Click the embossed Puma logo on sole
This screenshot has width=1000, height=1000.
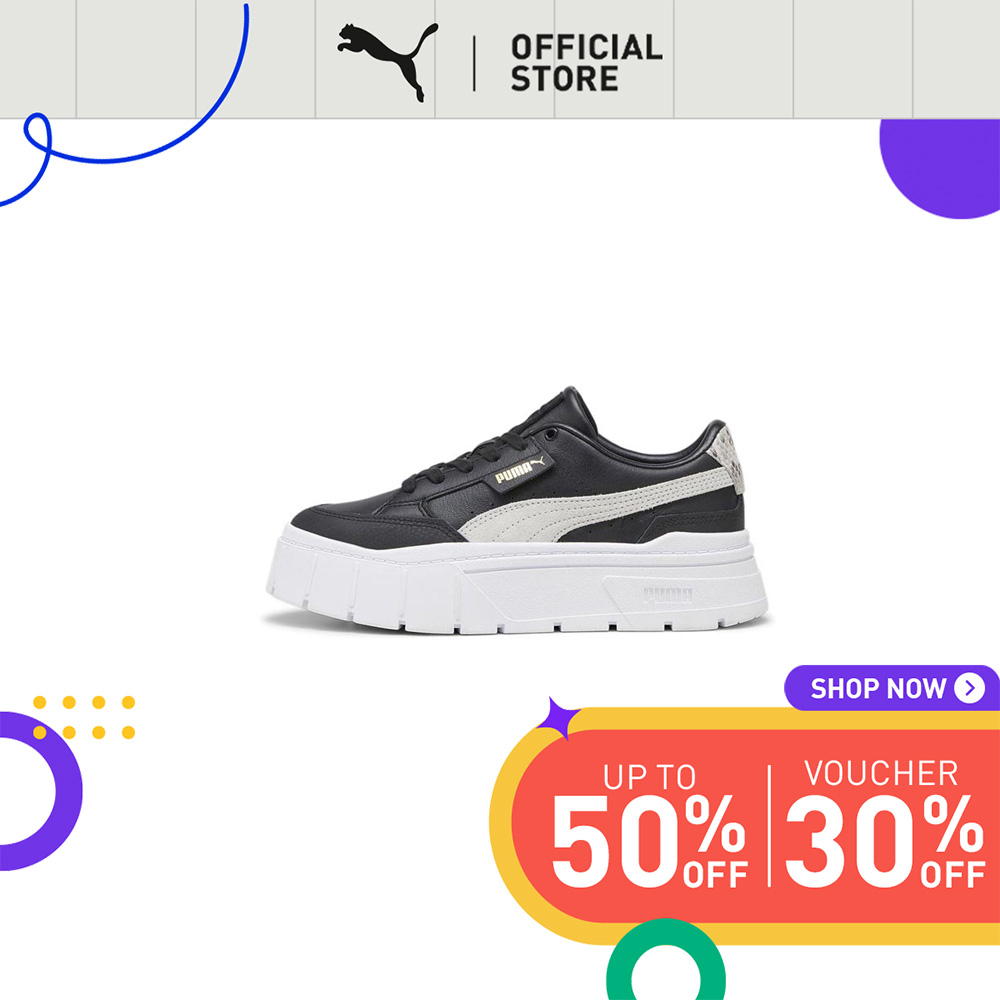click(667, 596)
